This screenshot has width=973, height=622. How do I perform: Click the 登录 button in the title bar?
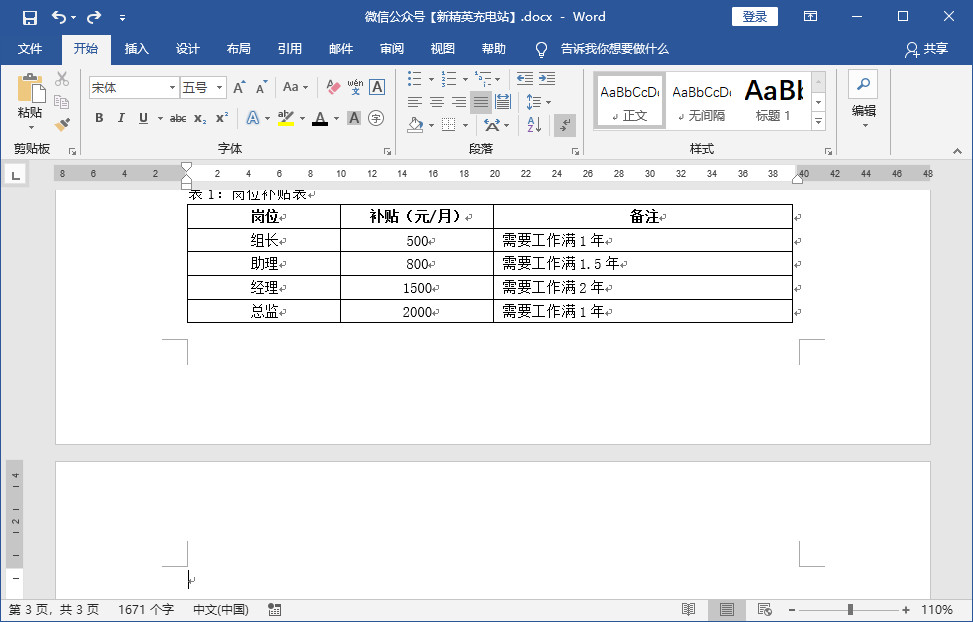(754, 16)
